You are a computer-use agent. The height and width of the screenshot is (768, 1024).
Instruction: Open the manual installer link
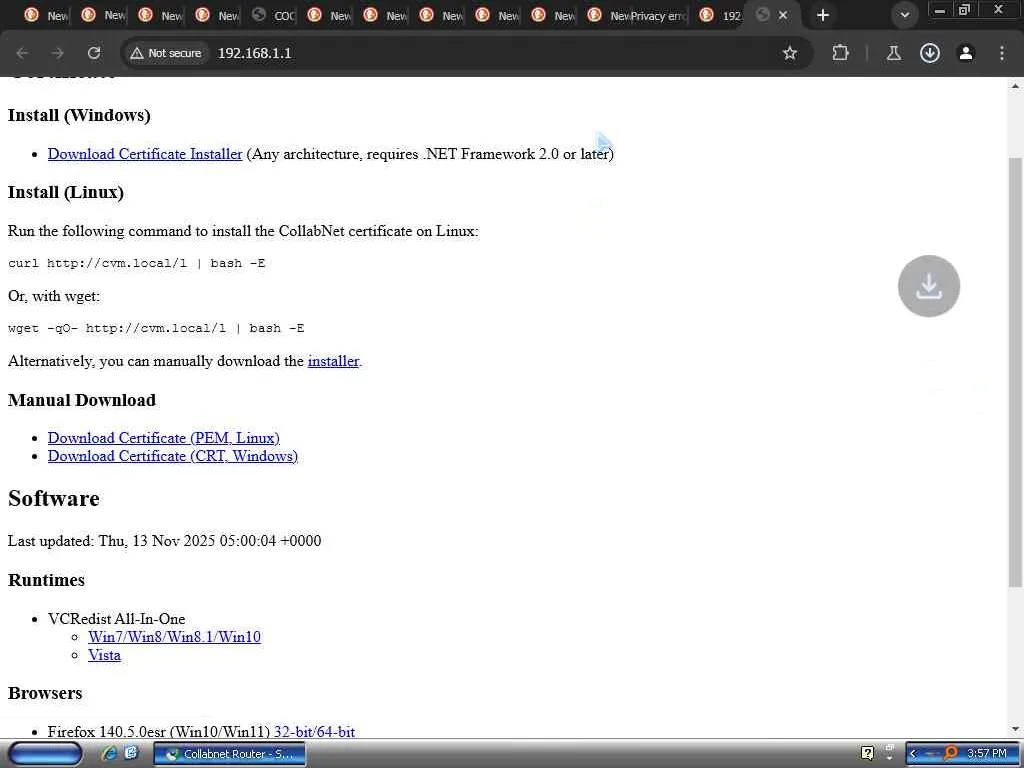333,361
